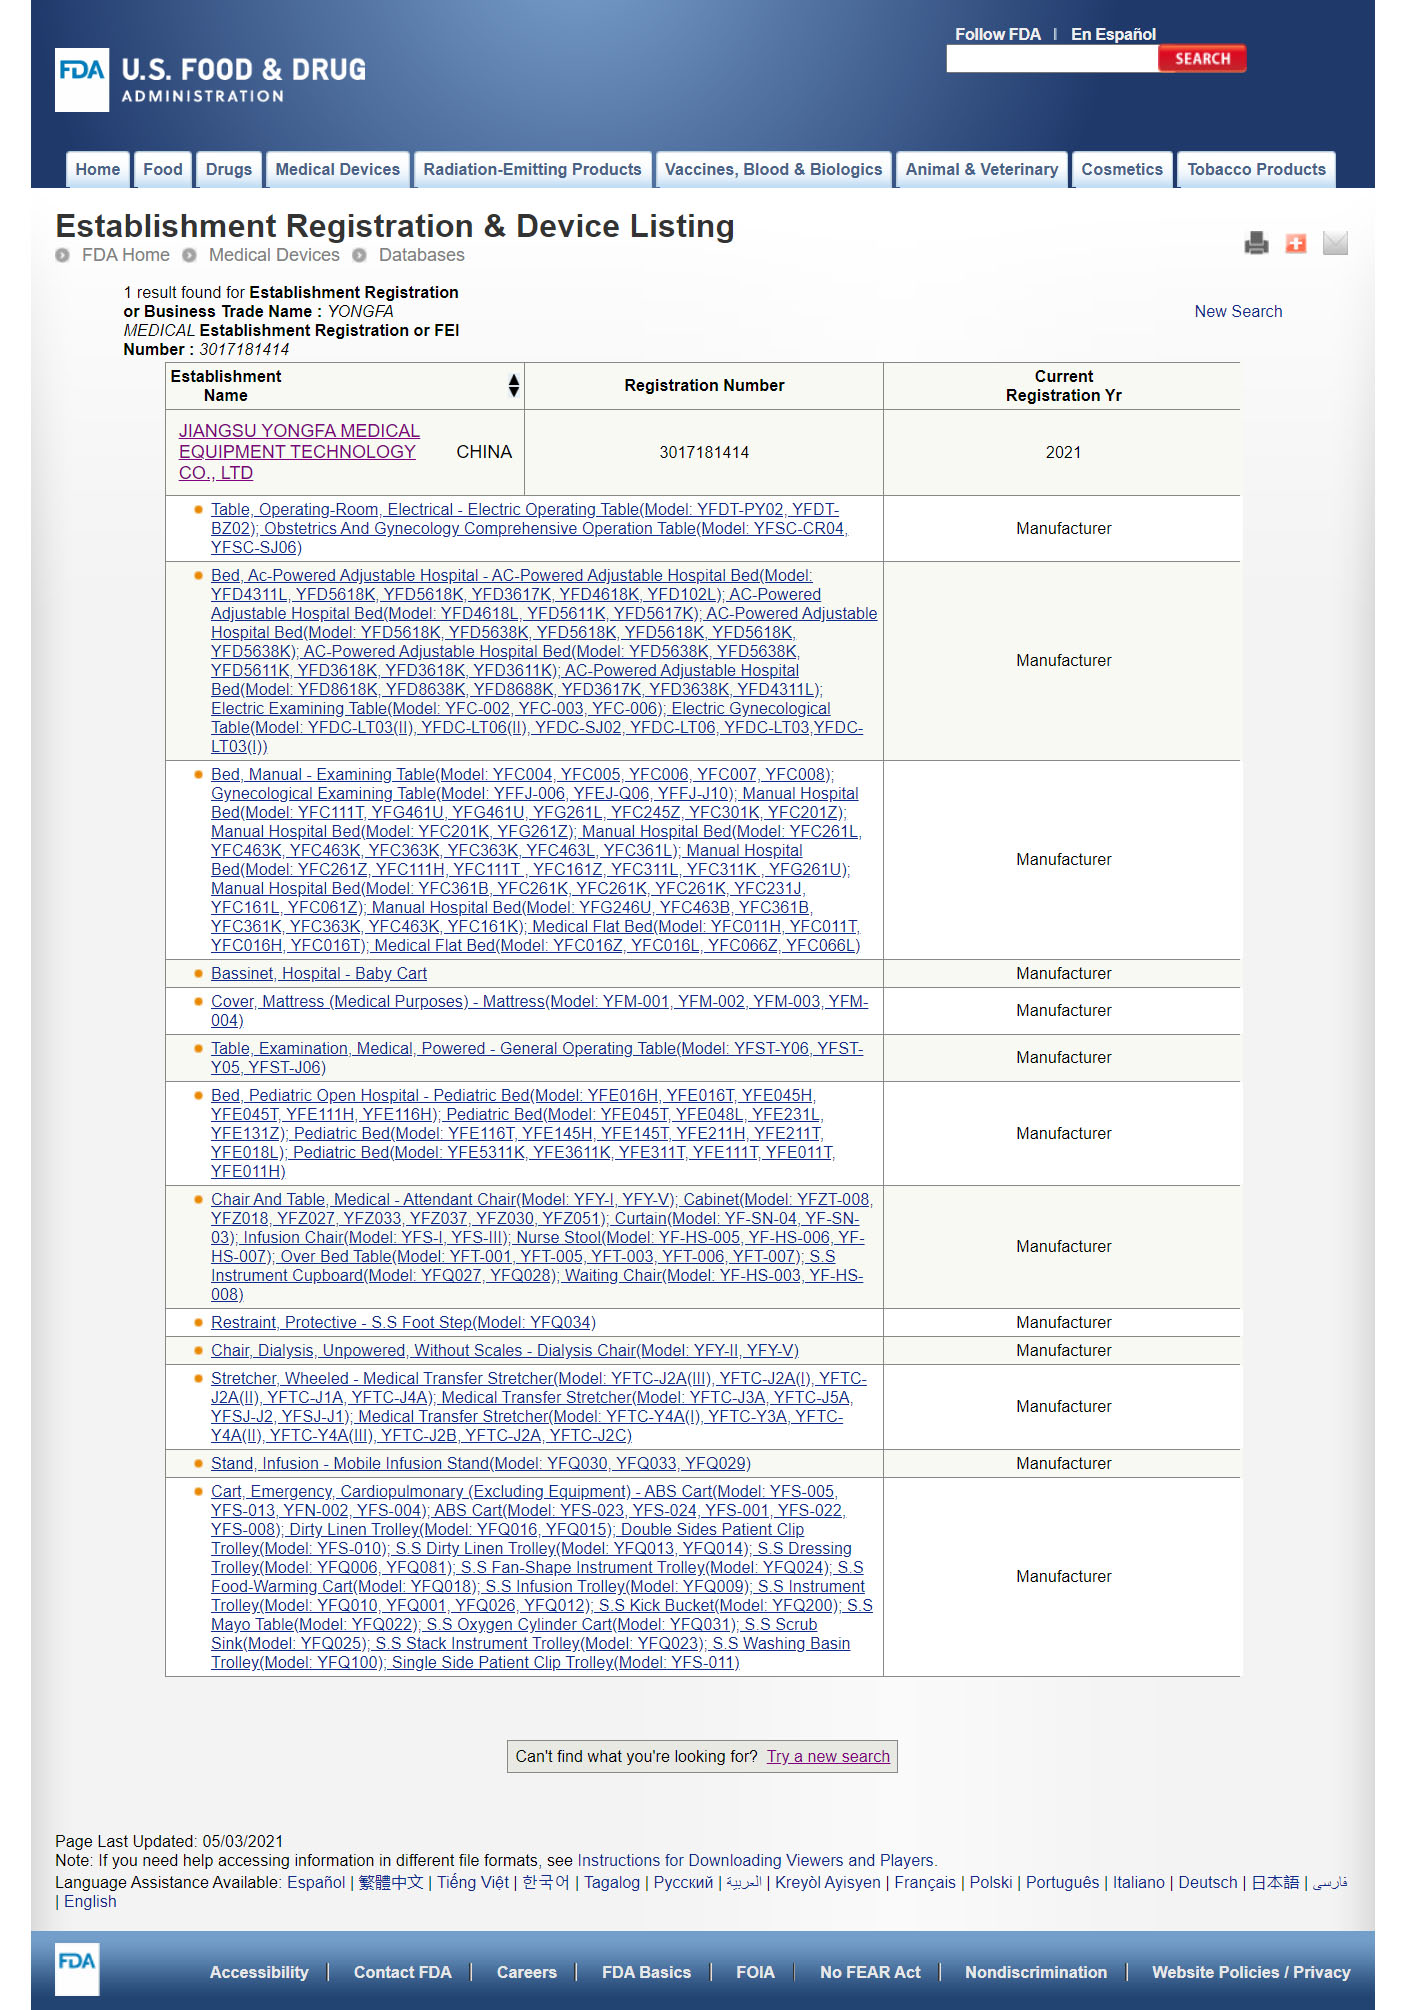Open Accessibility footer link
This screenshot has height=2010, width=1407.
259,1972
